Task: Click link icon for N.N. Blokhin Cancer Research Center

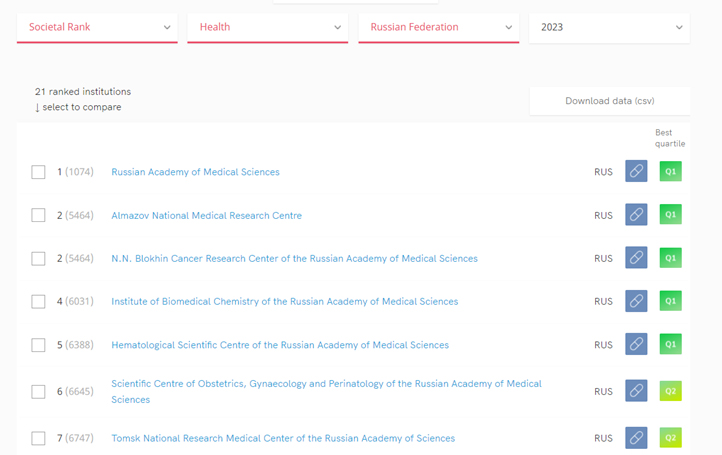Action: [x=636, y=258]
